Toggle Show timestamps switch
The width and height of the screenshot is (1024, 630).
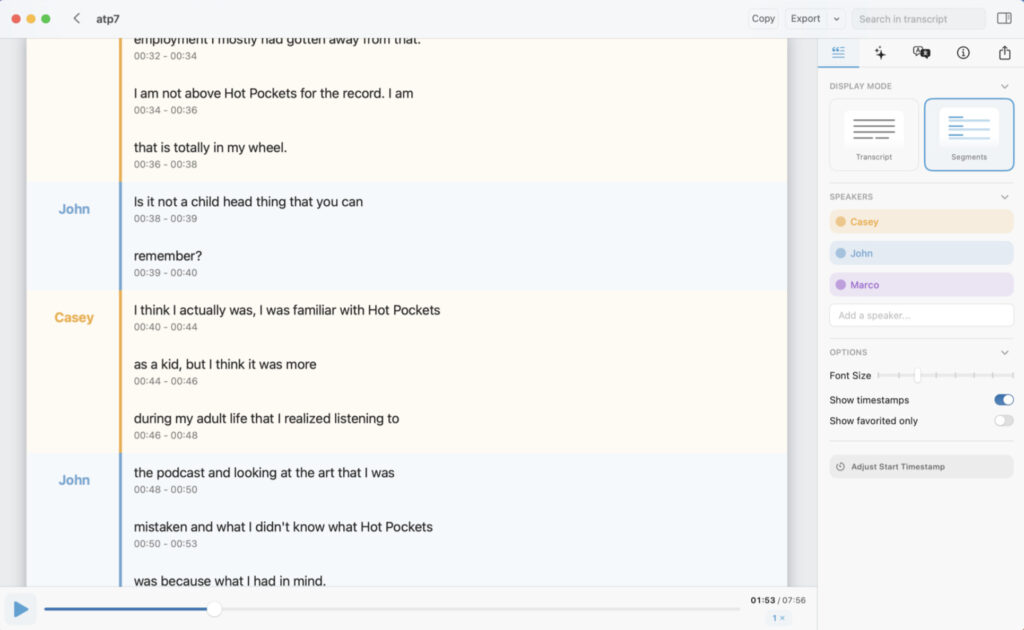pyautogui.click(x=1004, y=400)
